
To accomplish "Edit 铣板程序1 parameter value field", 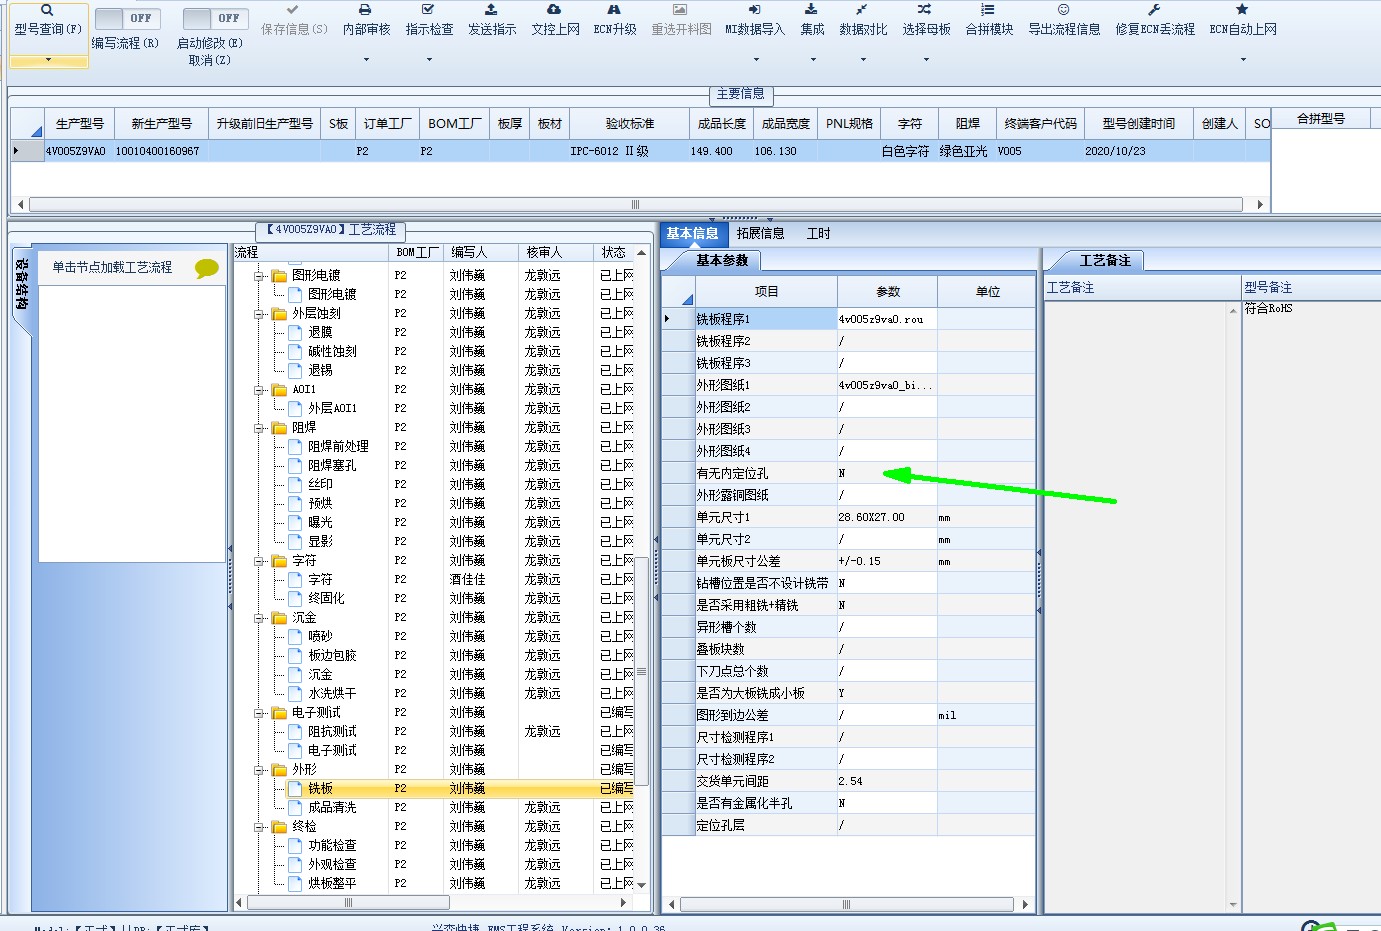I will point(887,319).
